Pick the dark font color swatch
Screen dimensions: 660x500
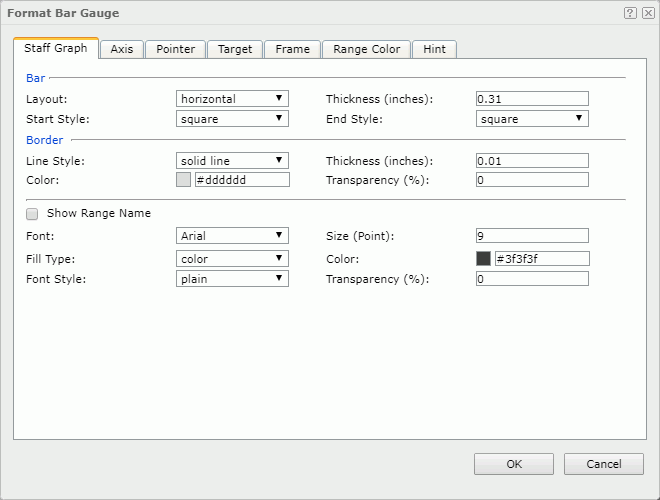coord(484,258)
